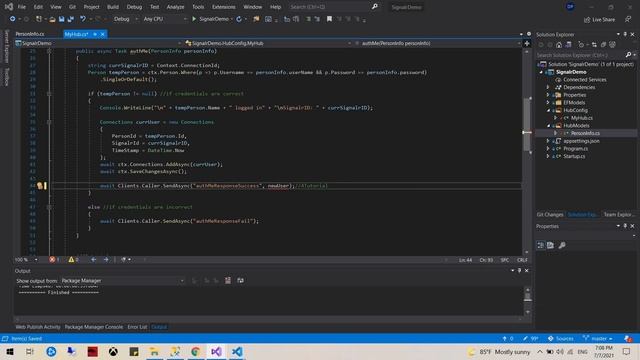Click the Home icon in Solution Explorer
Image resolution: width=640 pixels, height=360 pixels.
559,45
